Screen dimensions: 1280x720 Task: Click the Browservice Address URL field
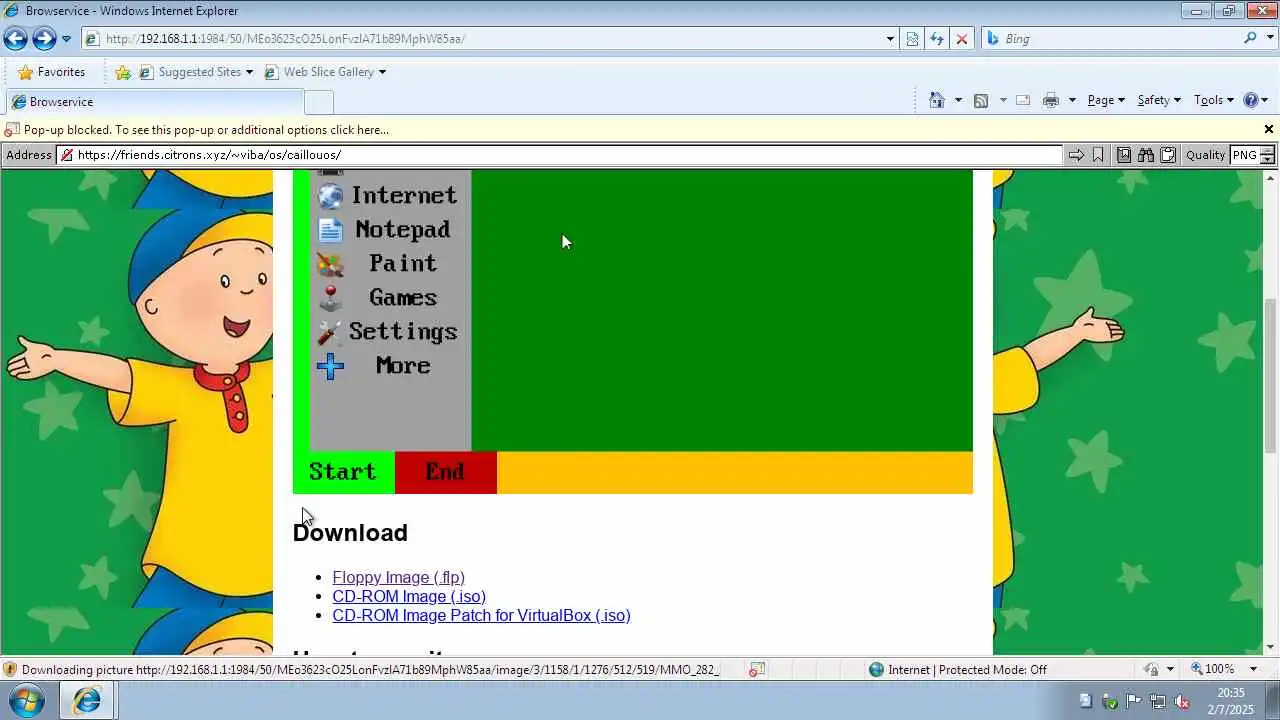tap(560, 155)
